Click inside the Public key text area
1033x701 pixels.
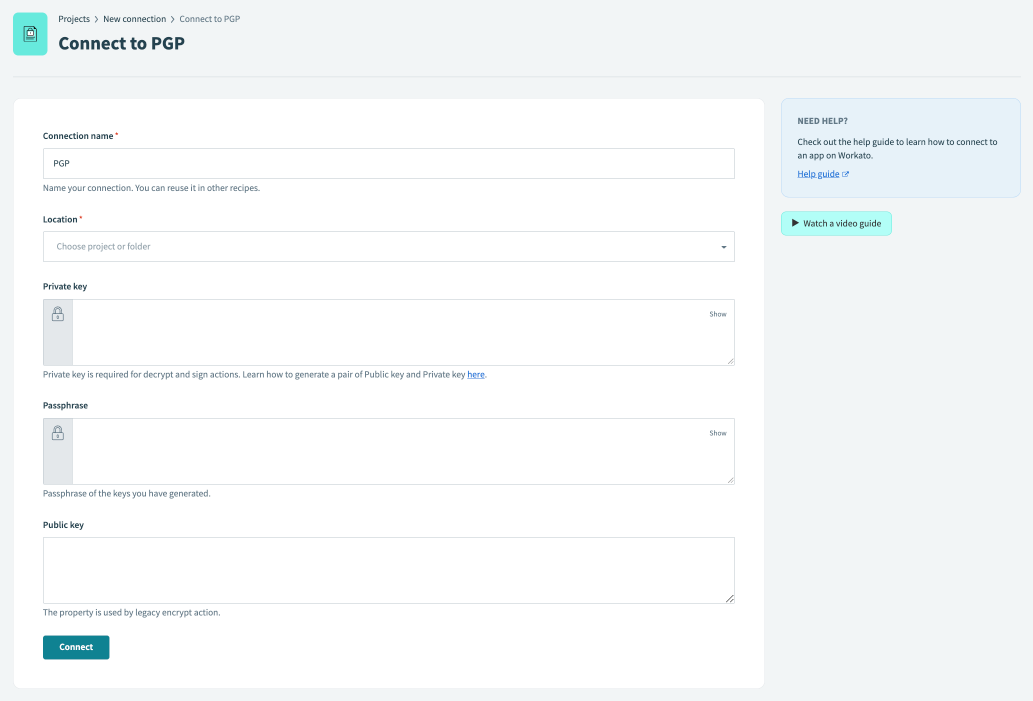(x=388, y=570)
